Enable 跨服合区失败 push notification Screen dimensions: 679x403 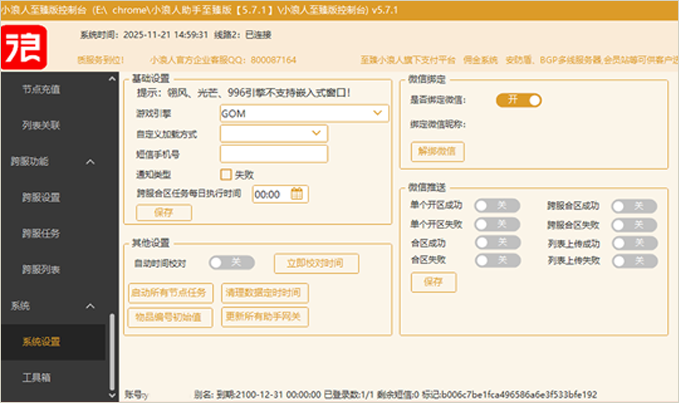[x=633, y=224]
